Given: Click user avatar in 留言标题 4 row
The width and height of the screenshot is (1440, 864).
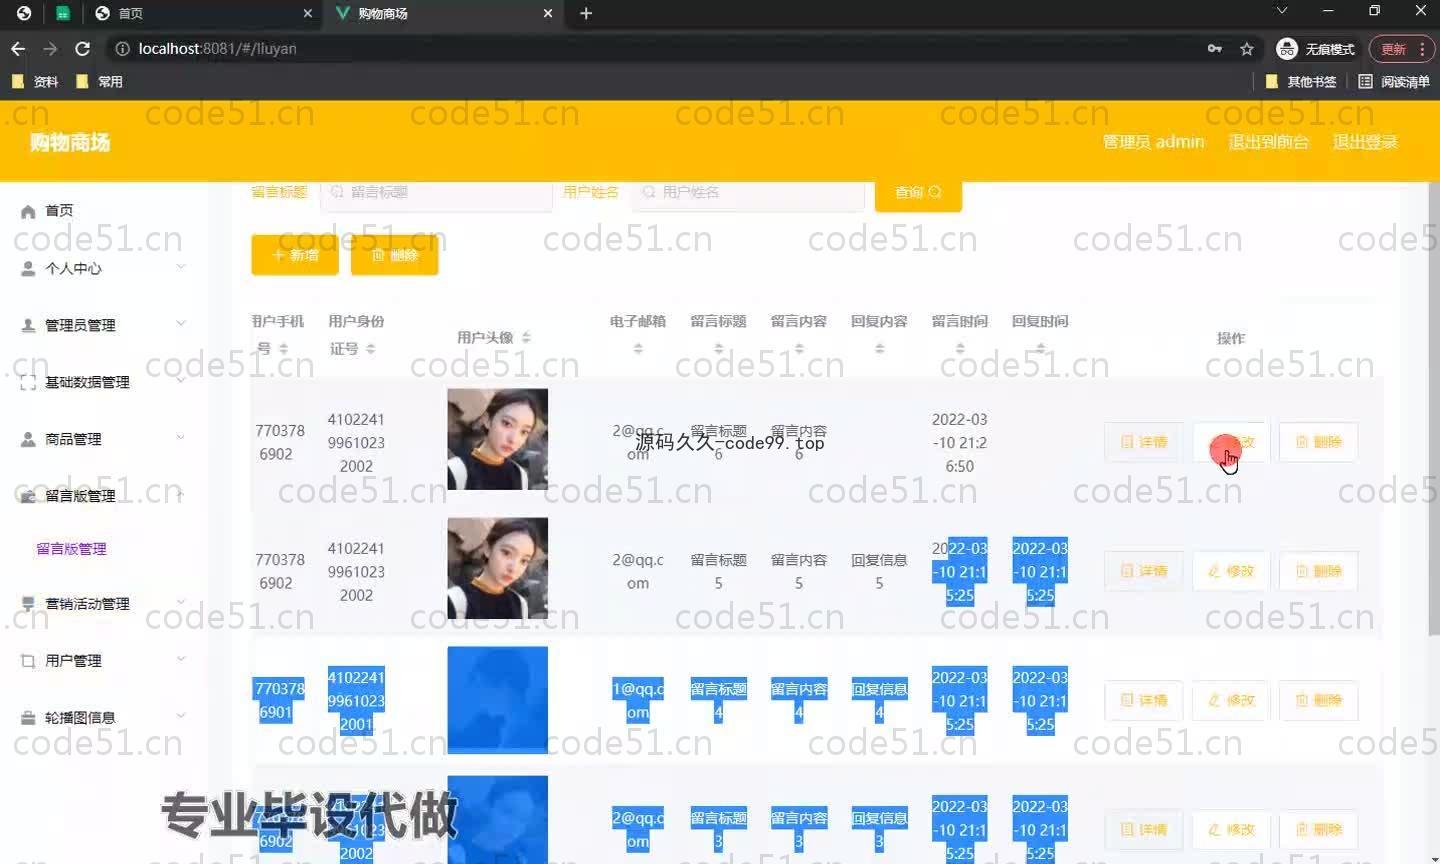Looking at the screenshot, I should tap(497, 699).
